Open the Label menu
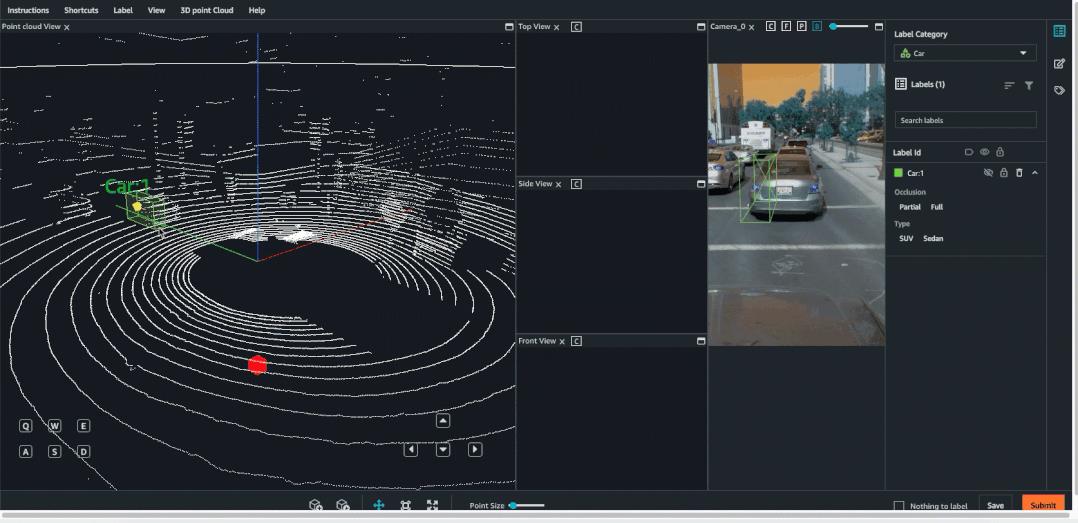Viewport: 1078px width, 523px height. click(123, 10)
